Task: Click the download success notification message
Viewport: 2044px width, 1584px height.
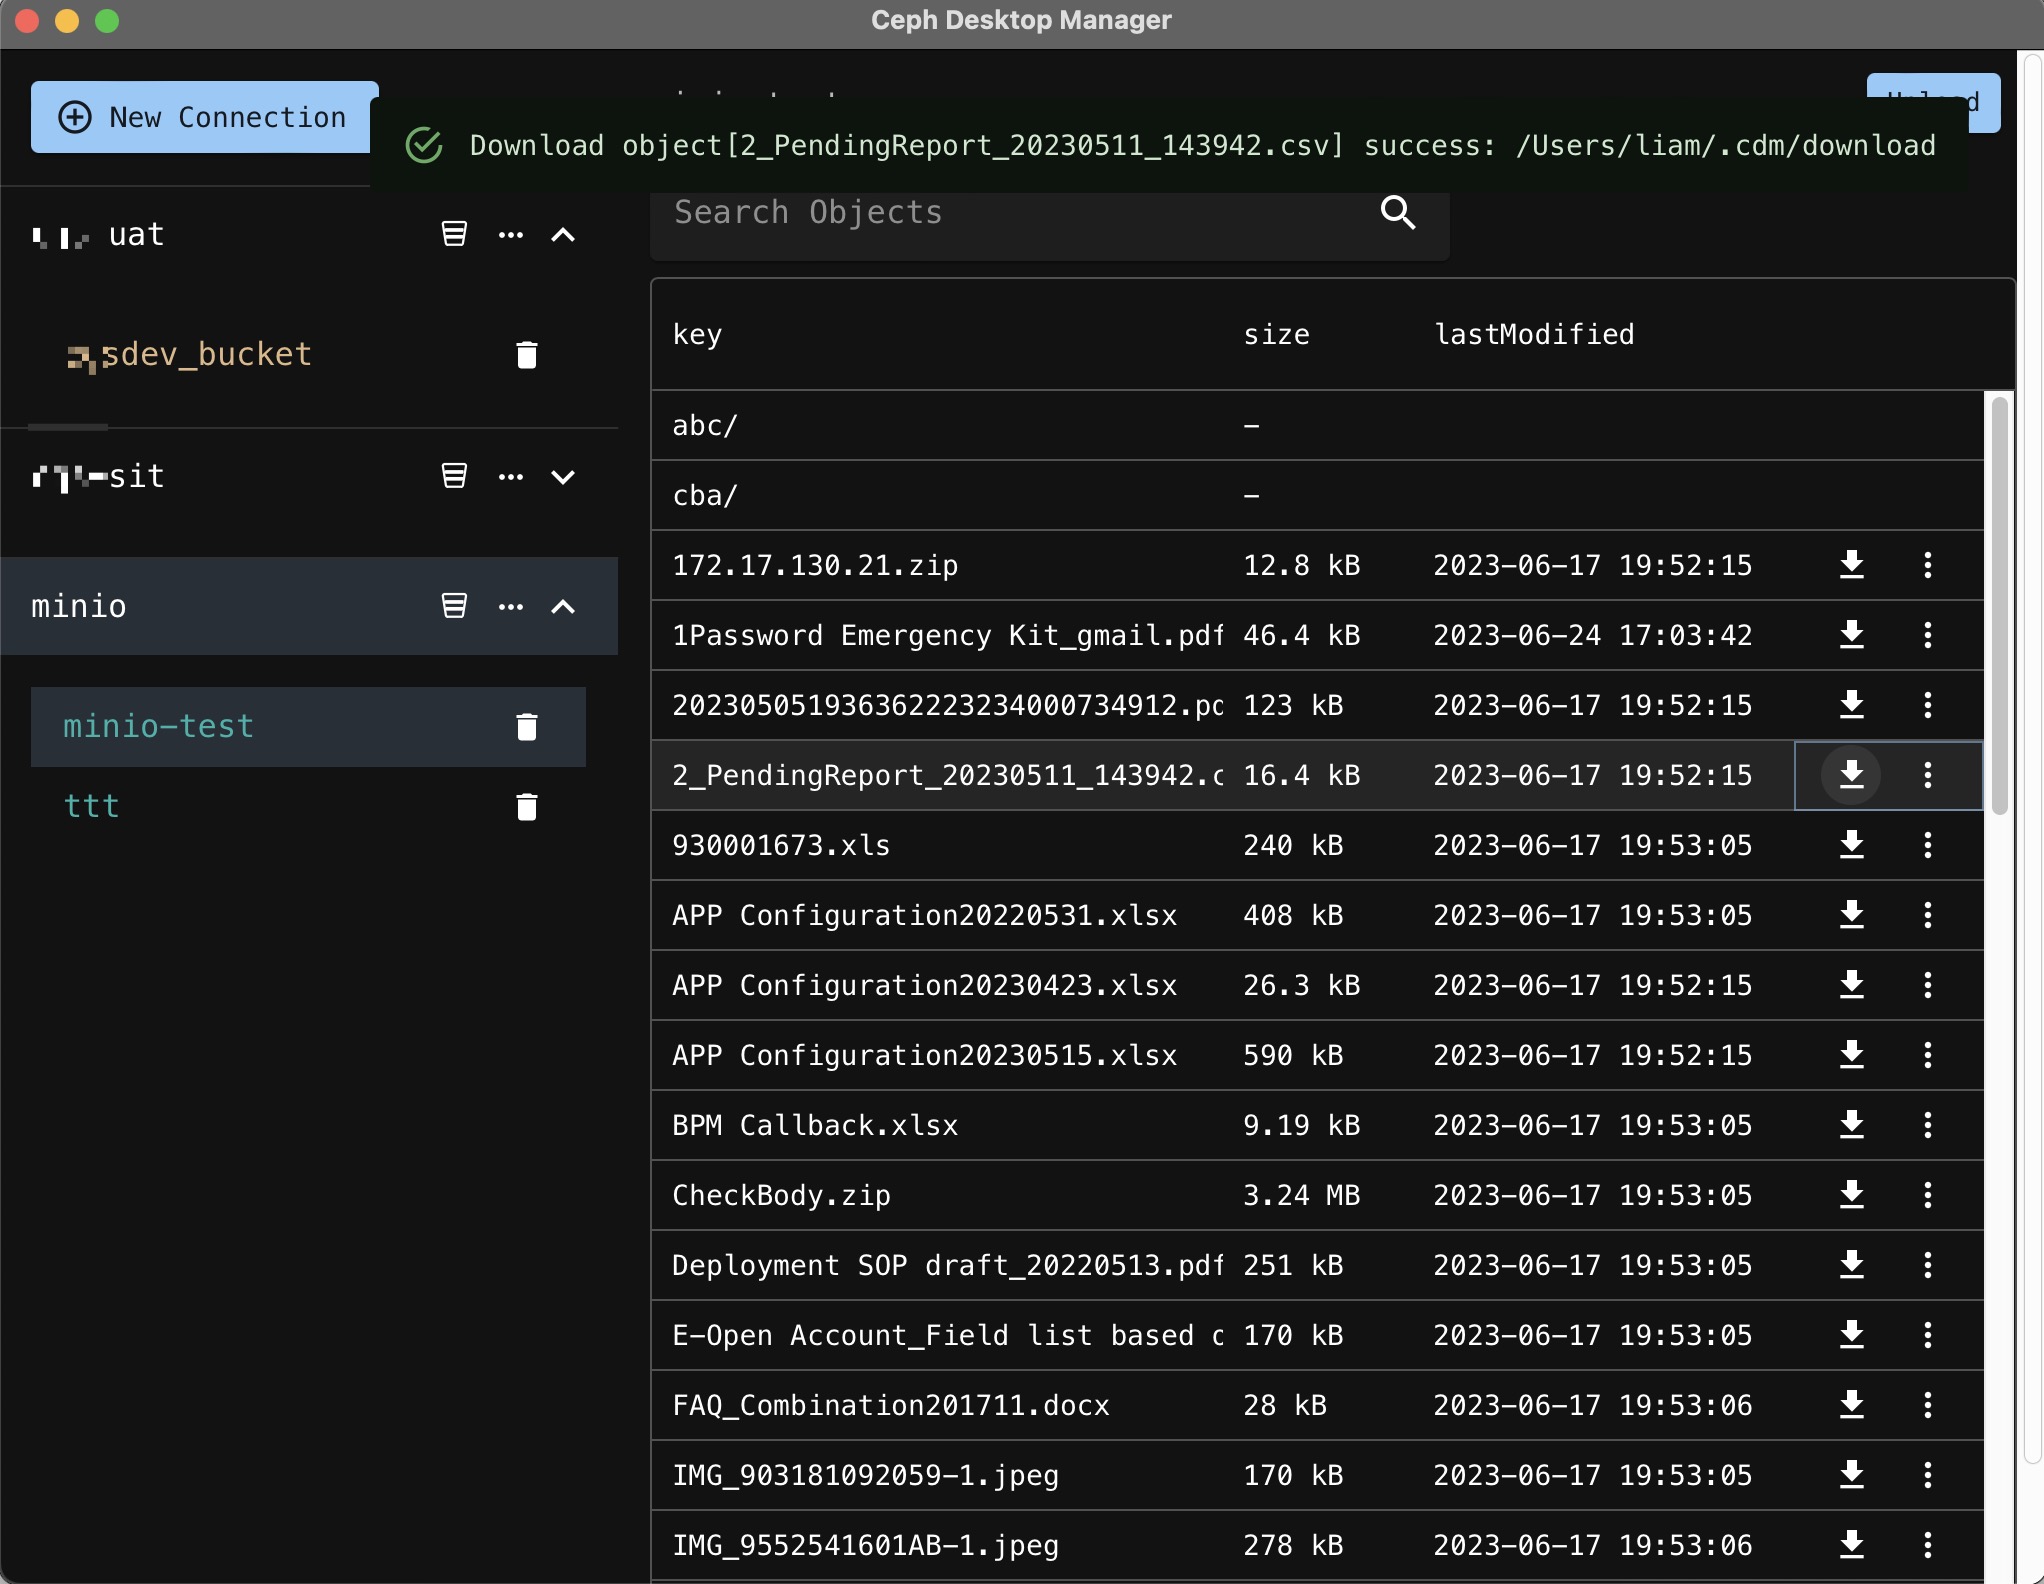Action: tap(1170, 146)
